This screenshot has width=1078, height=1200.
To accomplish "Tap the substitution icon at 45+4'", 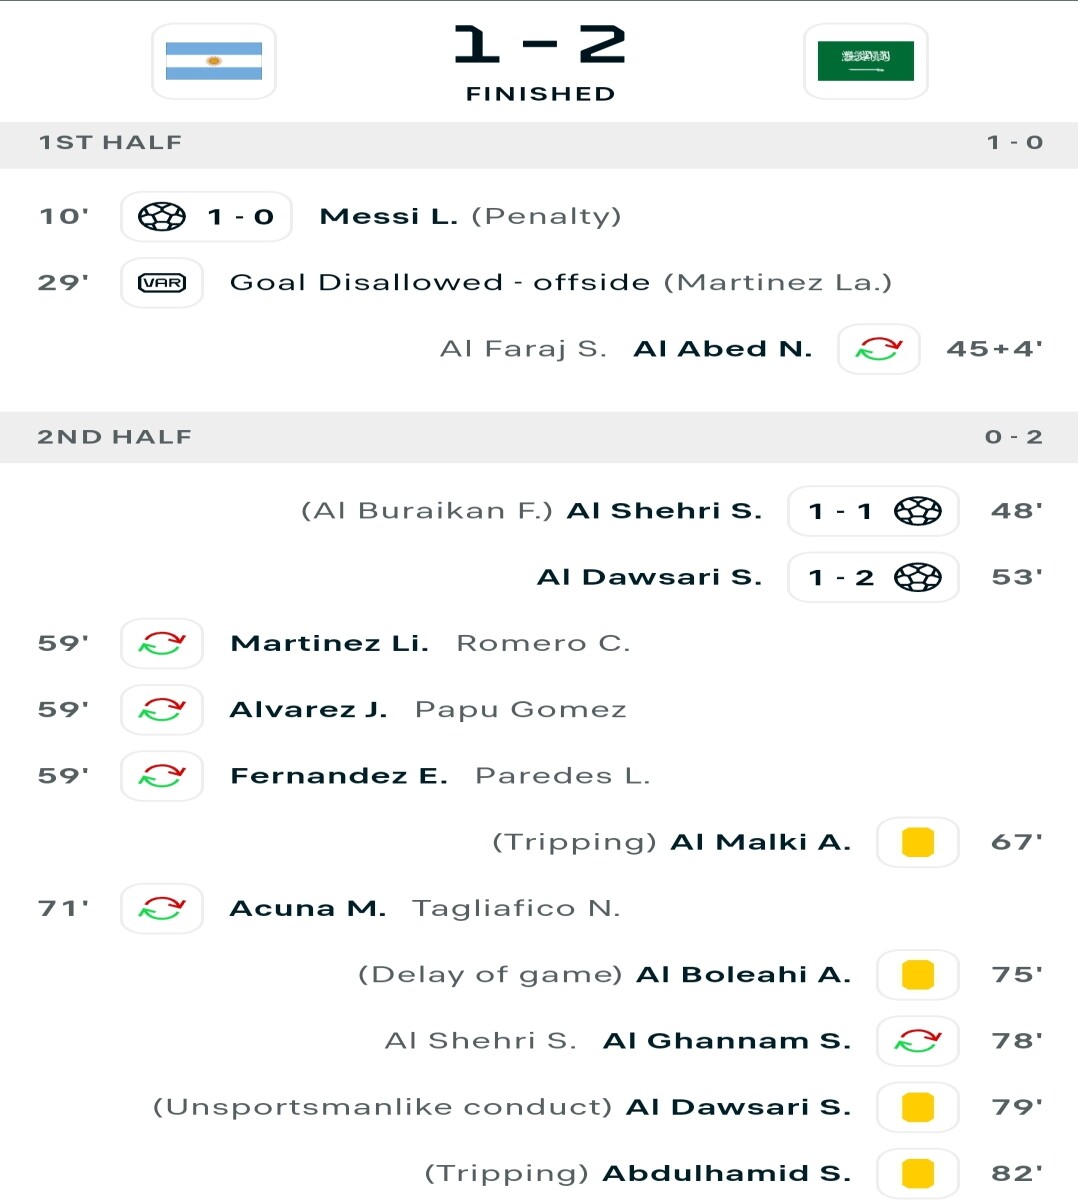I will click(879, 349).
